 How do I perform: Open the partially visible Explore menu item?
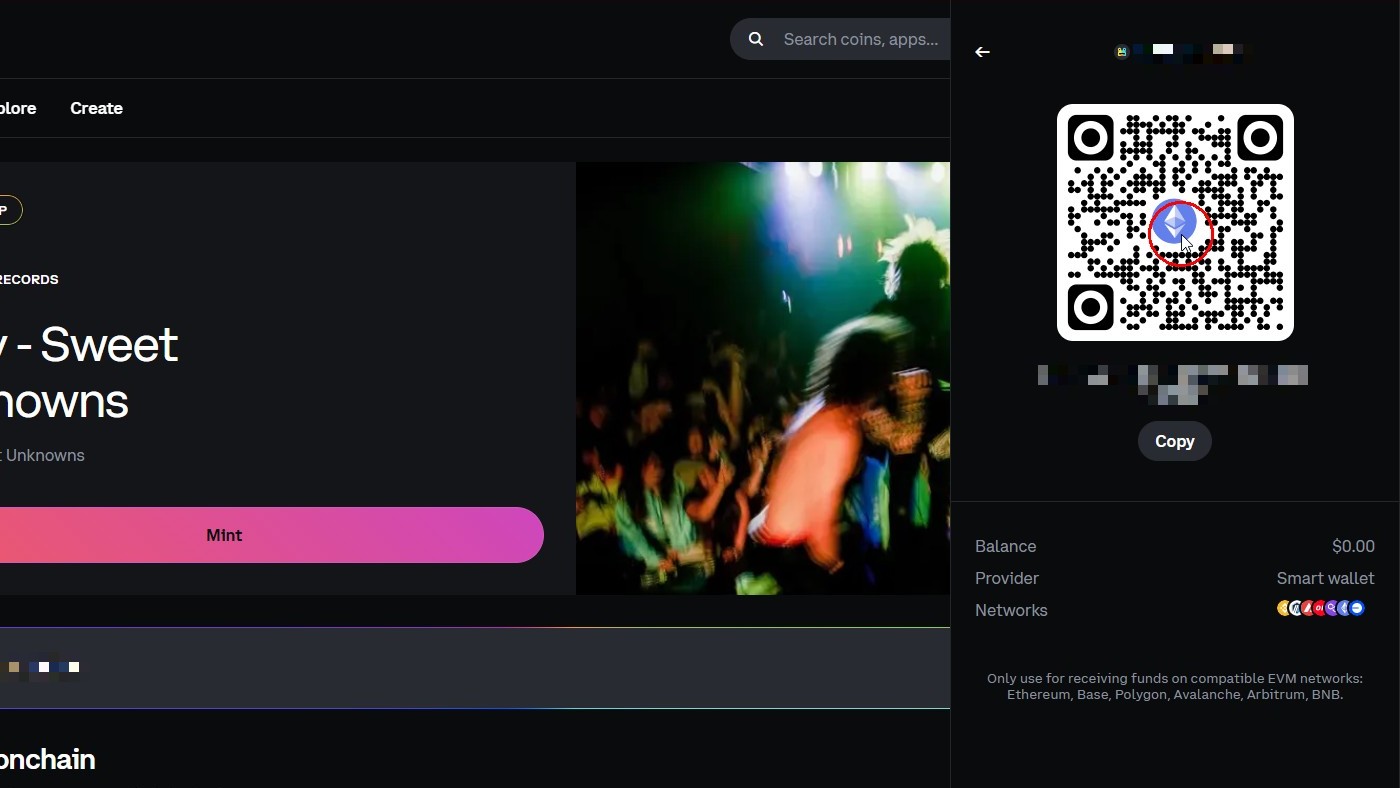(x=18, y=108)
